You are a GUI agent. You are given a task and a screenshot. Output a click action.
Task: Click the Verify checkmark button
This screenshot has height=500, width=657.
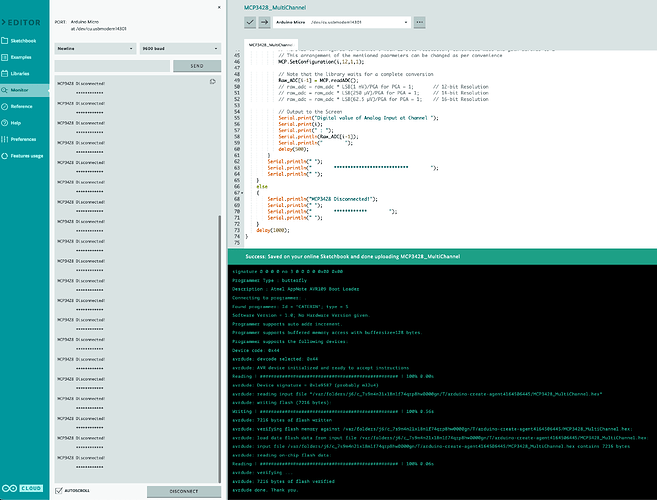tap(250, 22)
